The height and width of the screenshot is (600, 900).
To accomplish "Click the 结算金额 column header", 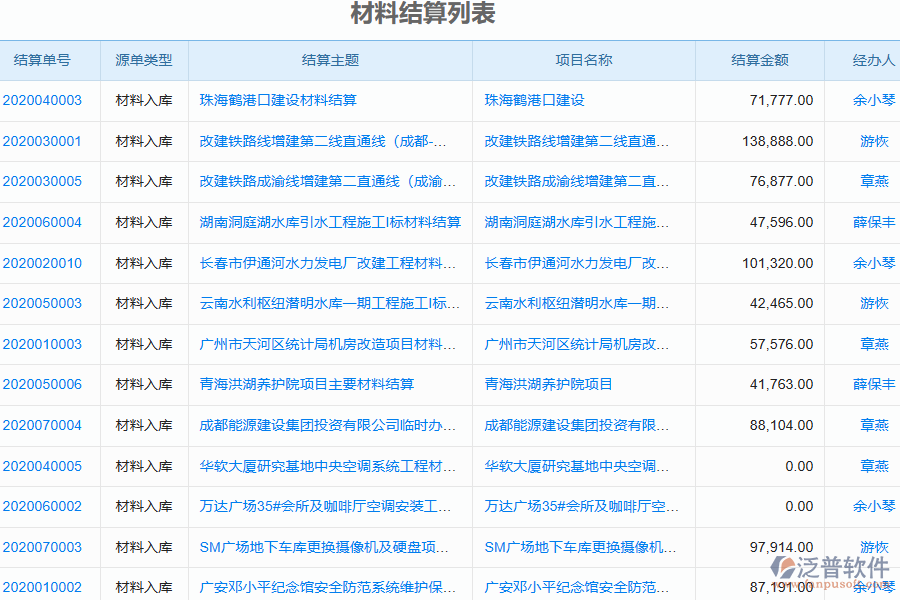I will tap(760, 60).
